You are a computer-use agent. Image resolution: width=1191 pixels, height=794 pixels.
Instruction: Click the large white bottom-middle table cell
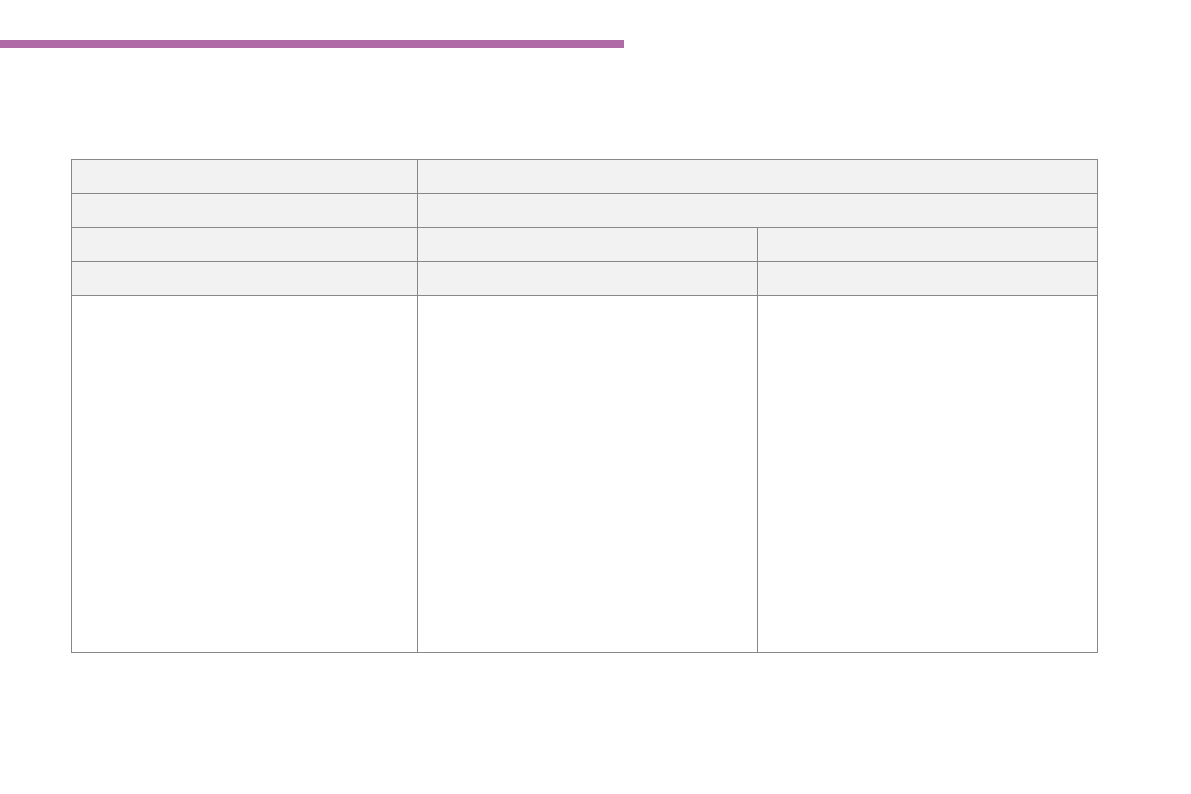coord(587,473)
